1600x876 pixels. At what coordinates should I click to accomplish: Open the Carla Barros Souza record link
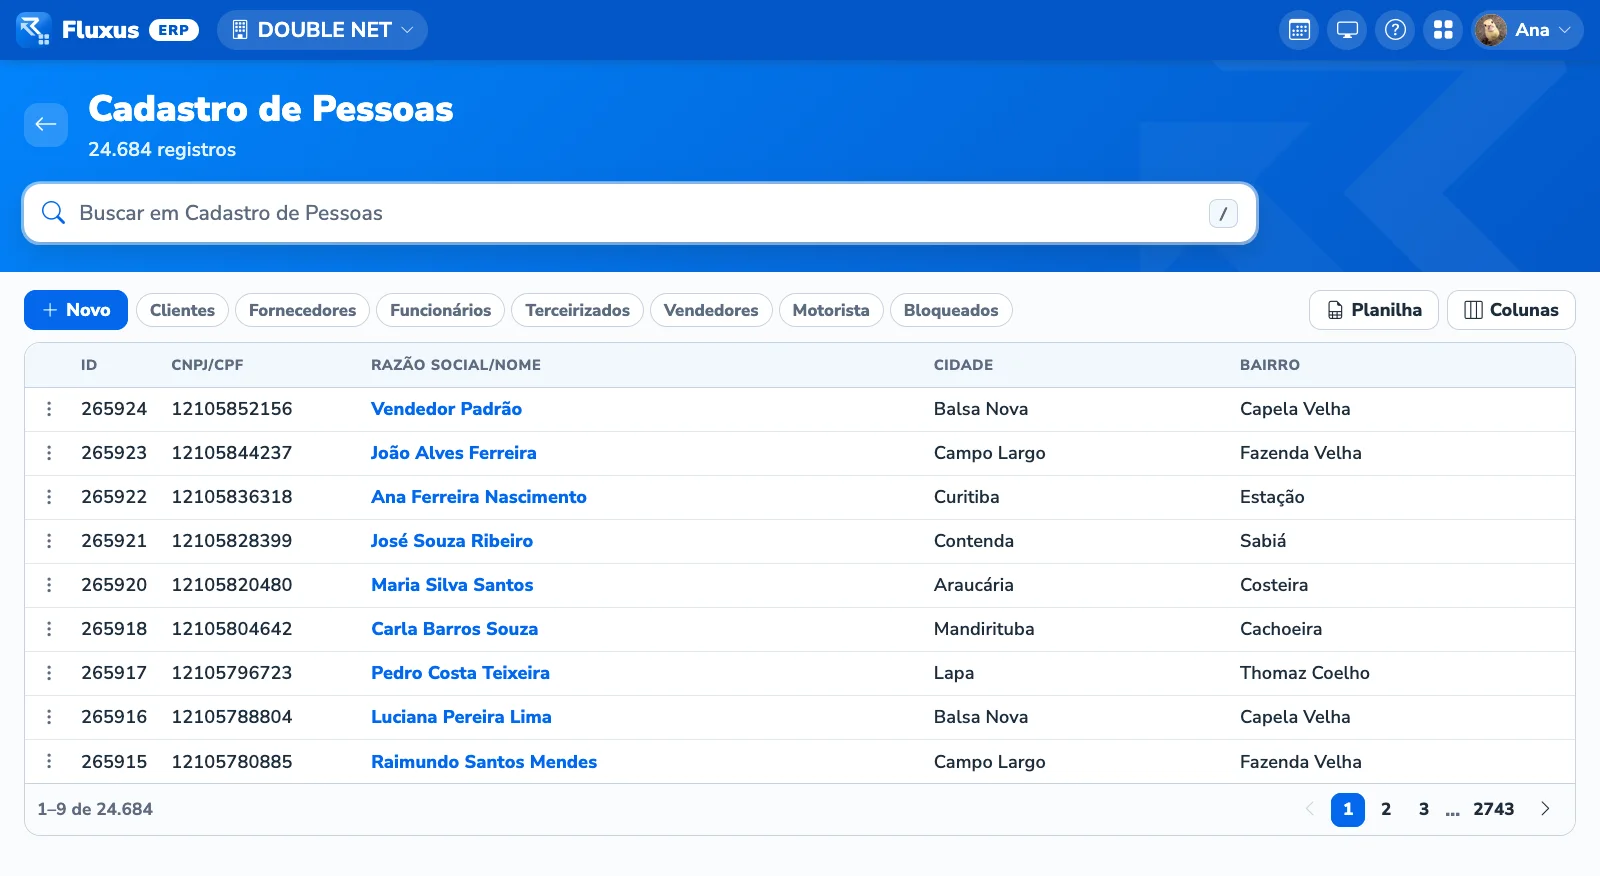pyautogui.click(x=454, y=629)
